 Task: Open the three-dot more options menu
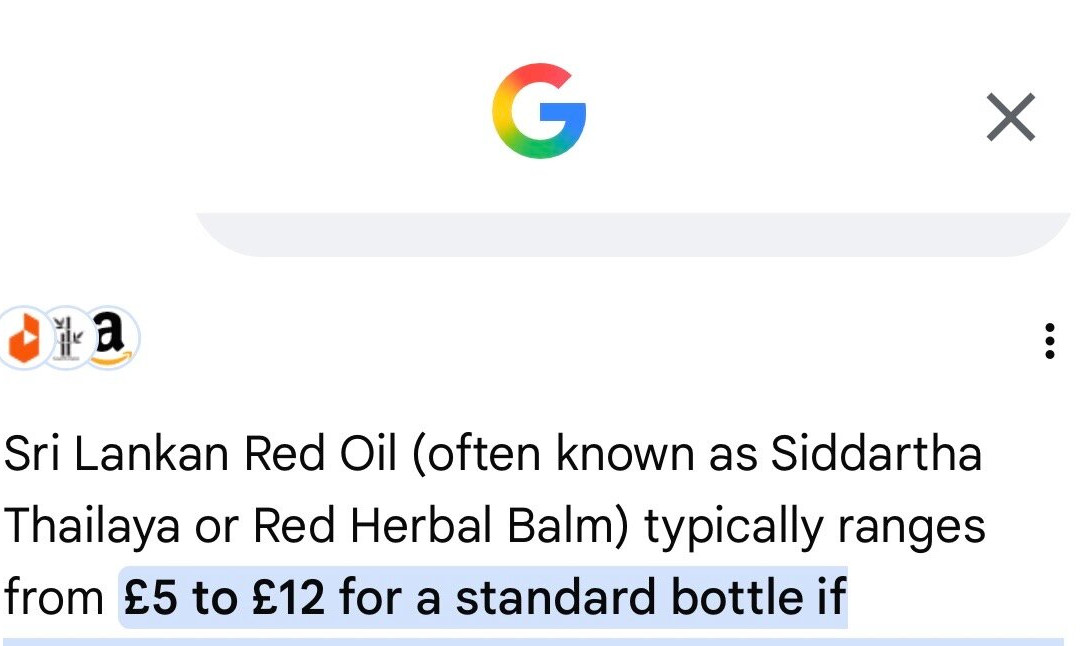point(1050,341)
